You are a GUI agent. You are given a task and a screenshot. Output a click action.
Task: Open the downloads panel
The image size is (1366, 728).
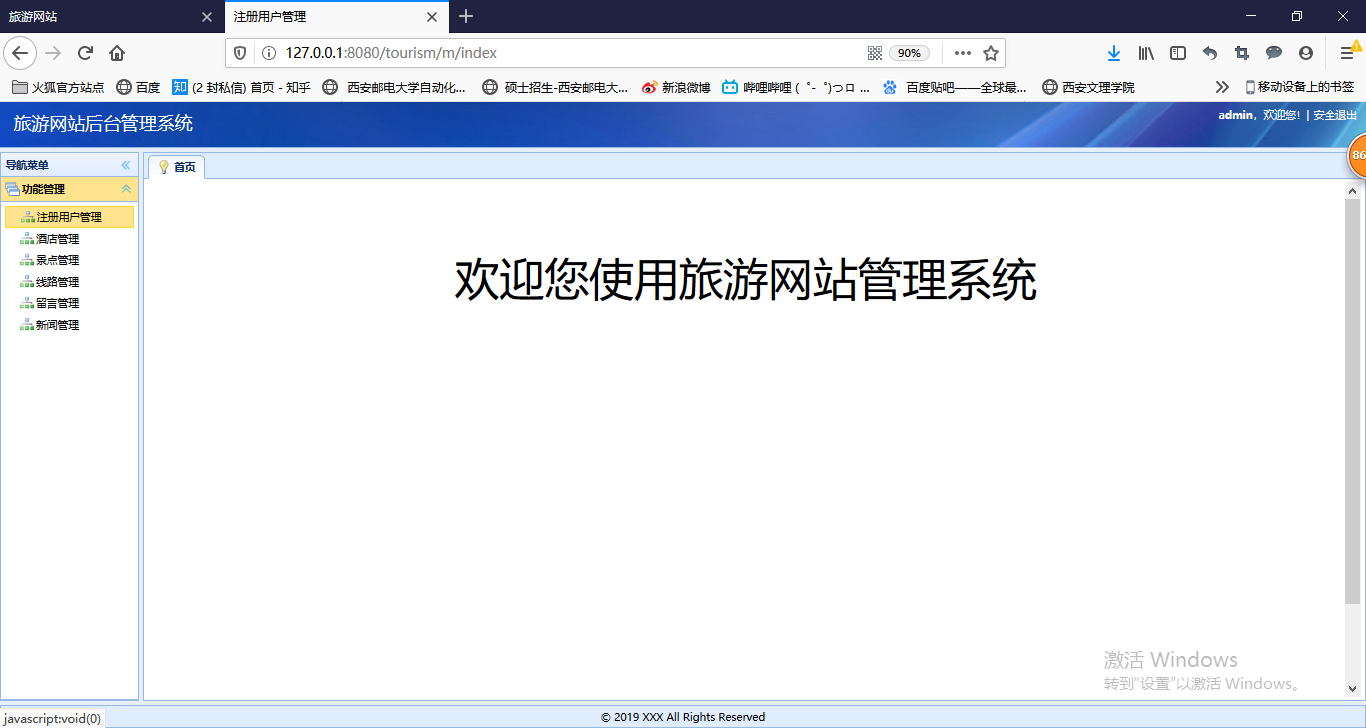[x=1114, y=53]
